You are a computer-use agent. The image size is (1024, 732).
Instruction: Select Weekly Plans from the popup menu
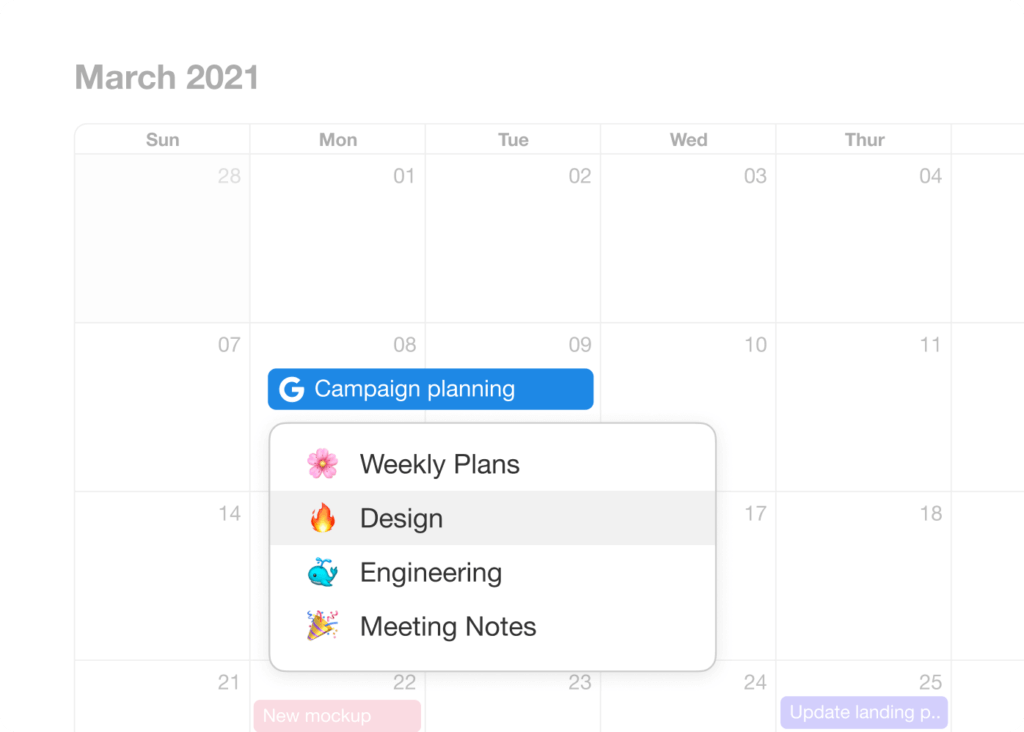tap(439, 464)
